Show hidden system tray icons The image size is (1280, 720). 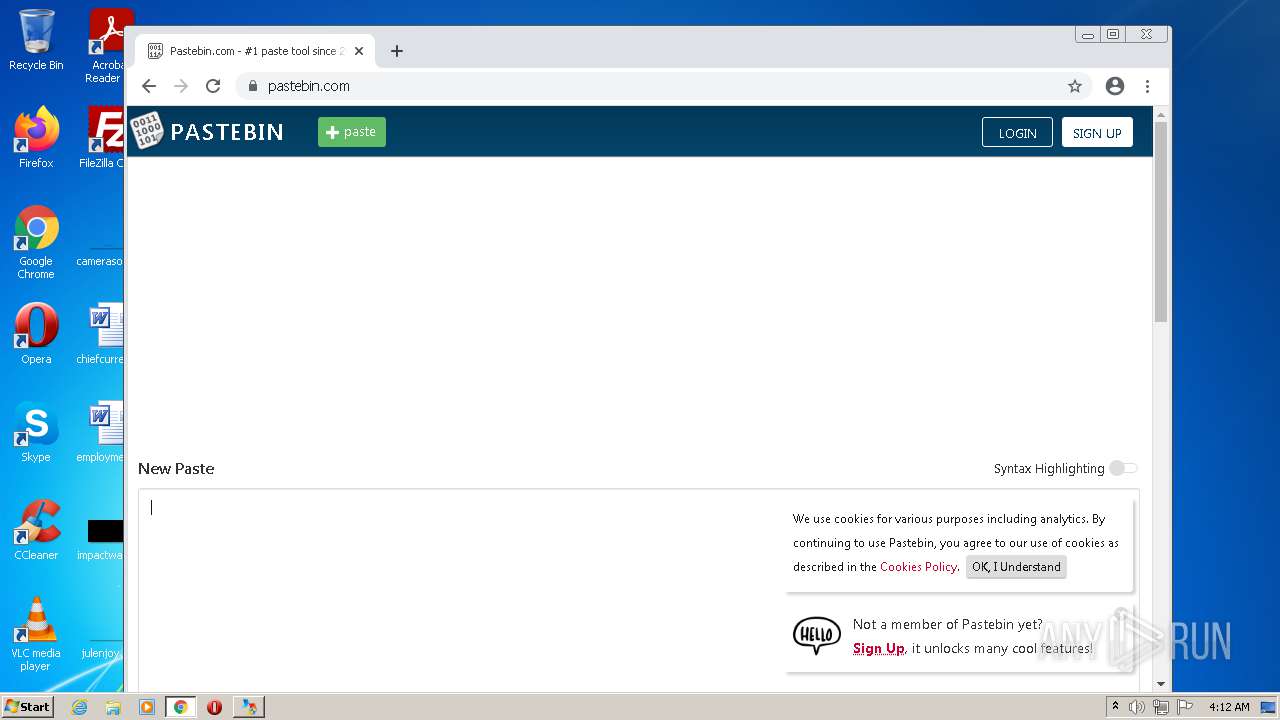point(1115,707)
